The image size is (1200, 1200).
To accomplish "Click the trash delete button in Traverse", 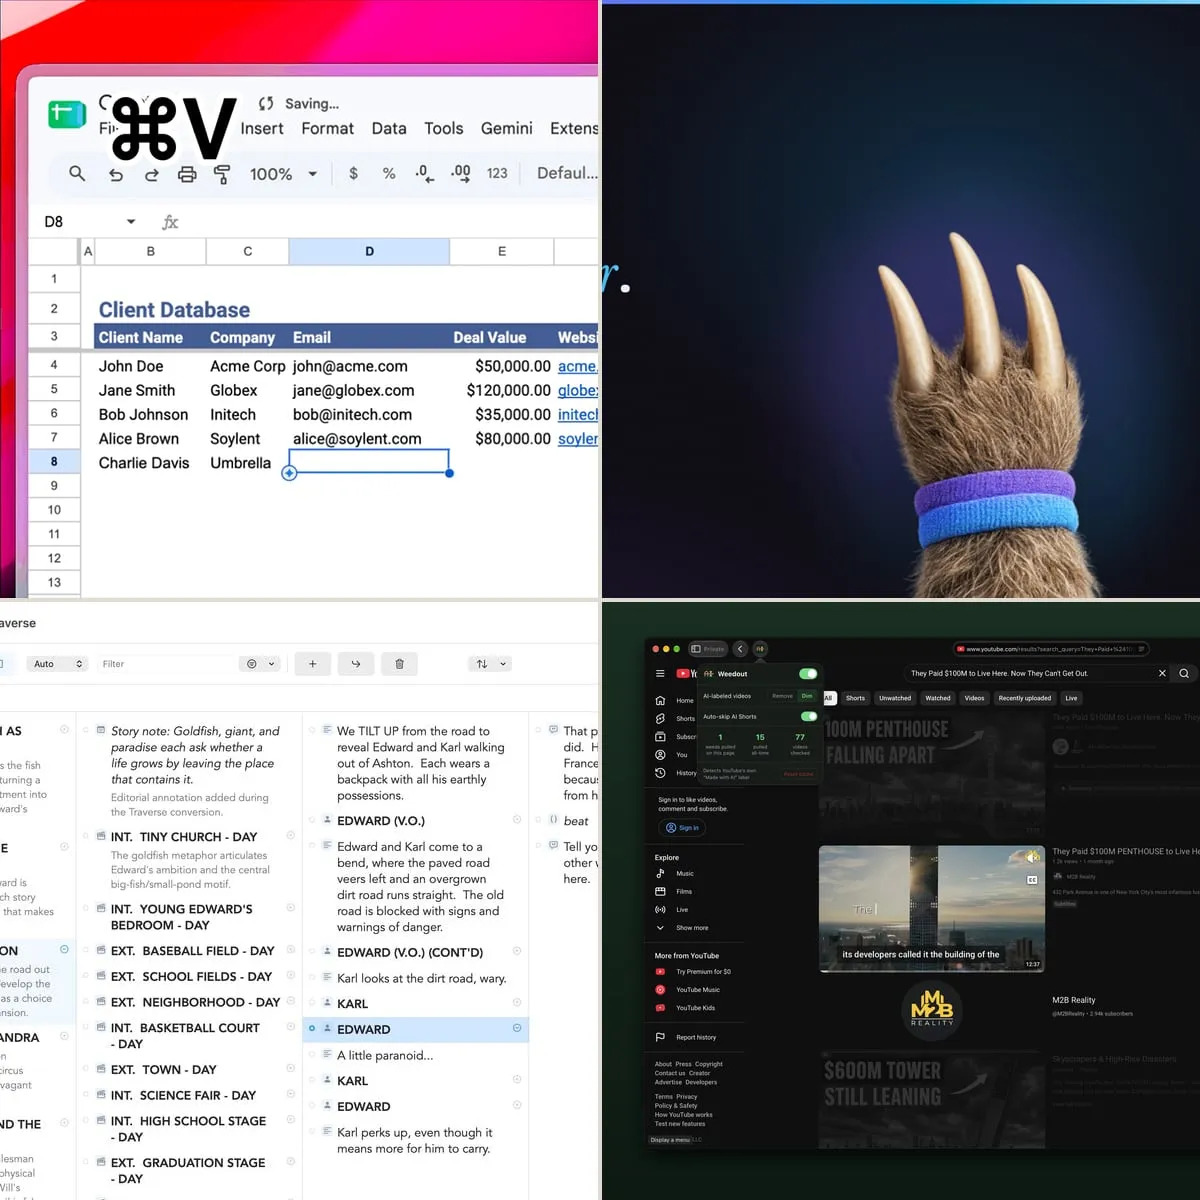I will pos(399,664).
